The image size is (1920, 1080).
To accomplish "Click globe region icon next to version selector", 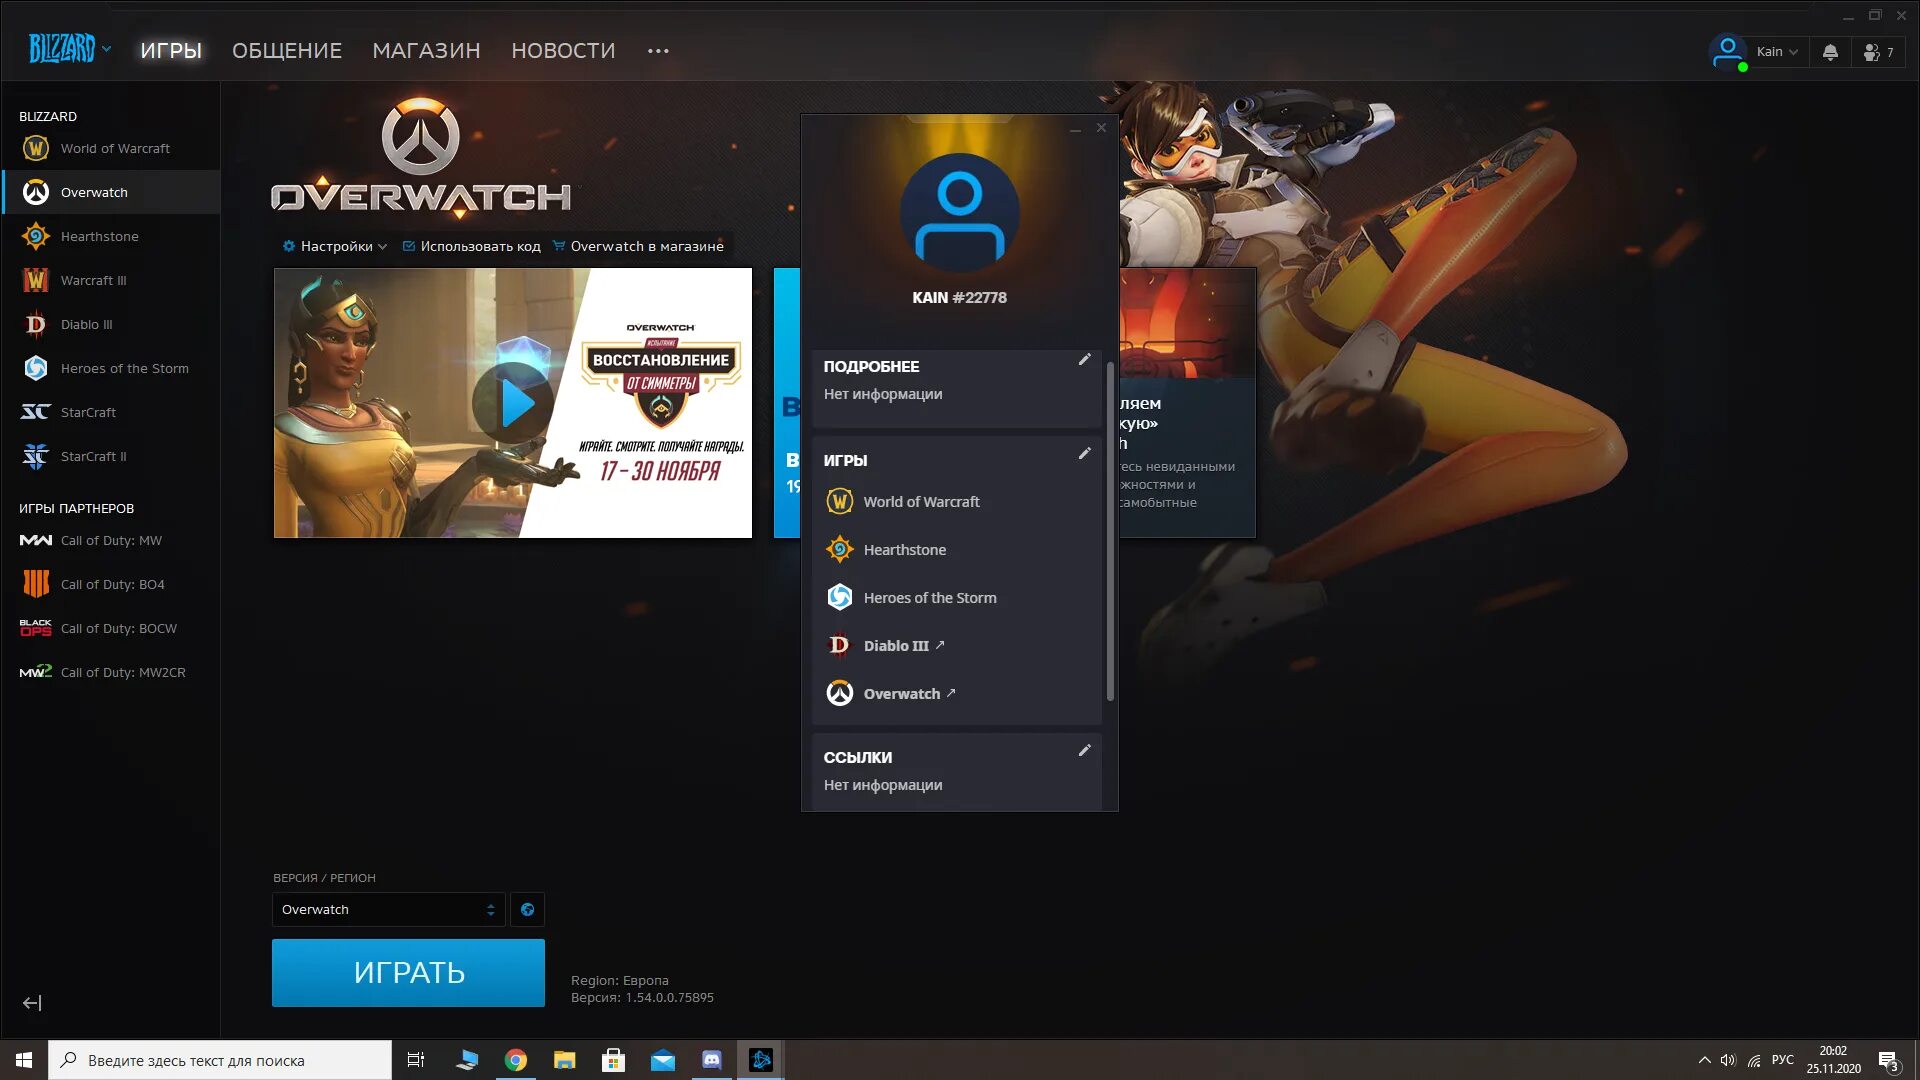I will (527, 909).
